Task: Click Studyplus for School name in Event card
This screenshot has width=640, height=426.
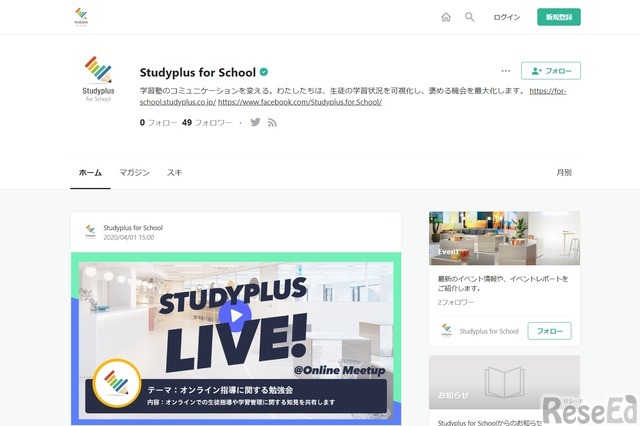Action: pos(489,331)
